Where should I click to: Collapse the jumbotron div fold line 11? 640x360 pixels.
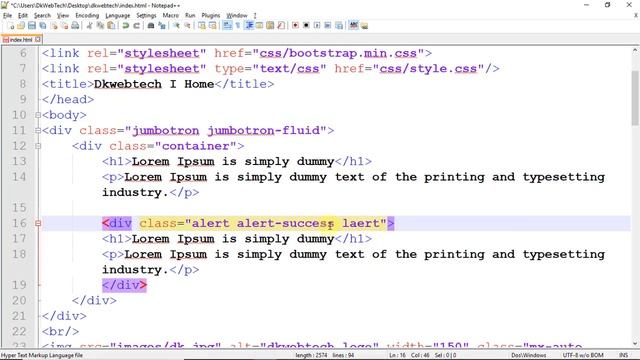click(38, 131)
